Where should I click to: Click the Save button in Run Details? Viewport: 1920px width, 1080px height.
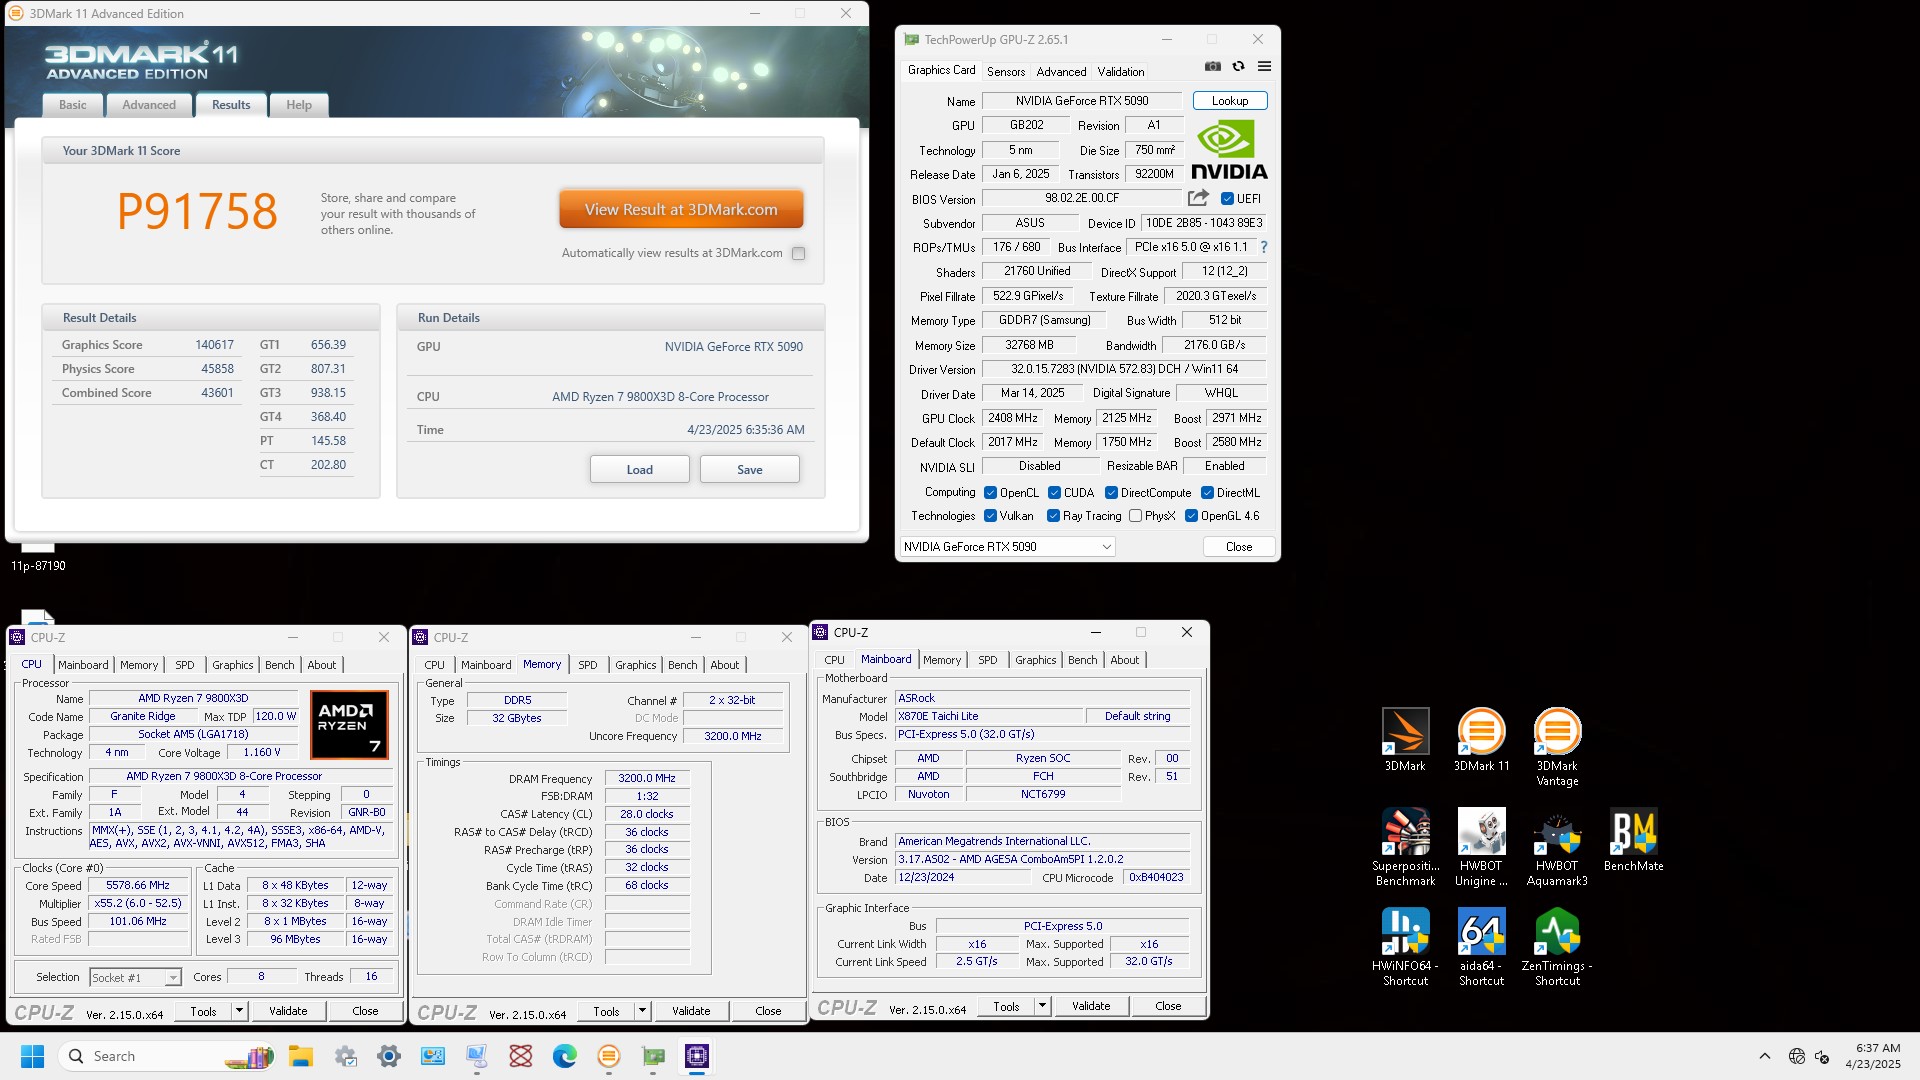pyautogui.click(x=750, y=470)
